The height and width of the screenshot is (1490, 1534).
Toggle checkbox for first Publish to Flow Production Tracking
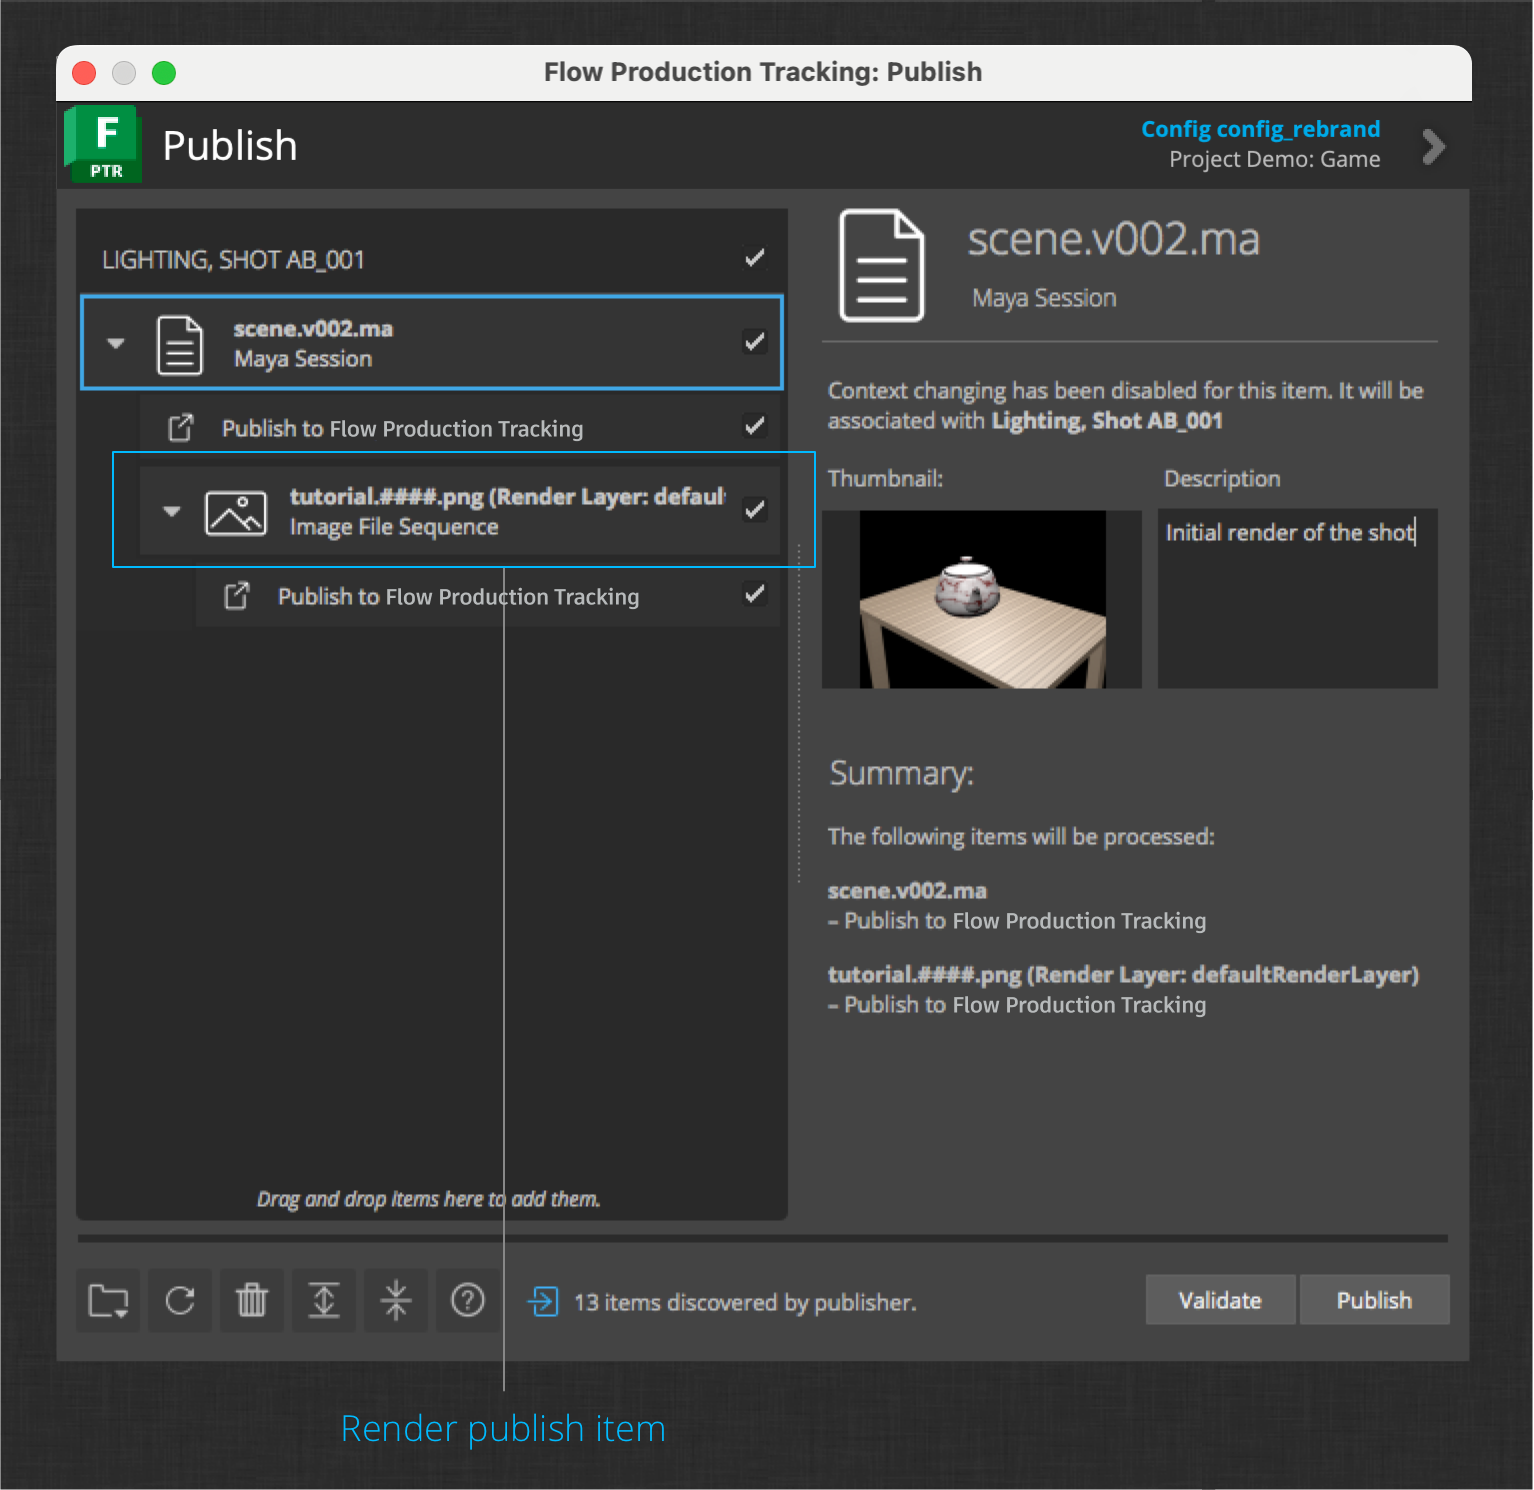tap(755, 427)
